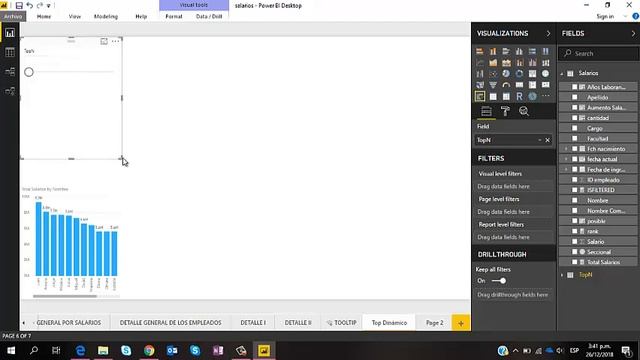Navigate to previous page tabs with arrow
Screen dimensions: 640x360
(24, 323)
